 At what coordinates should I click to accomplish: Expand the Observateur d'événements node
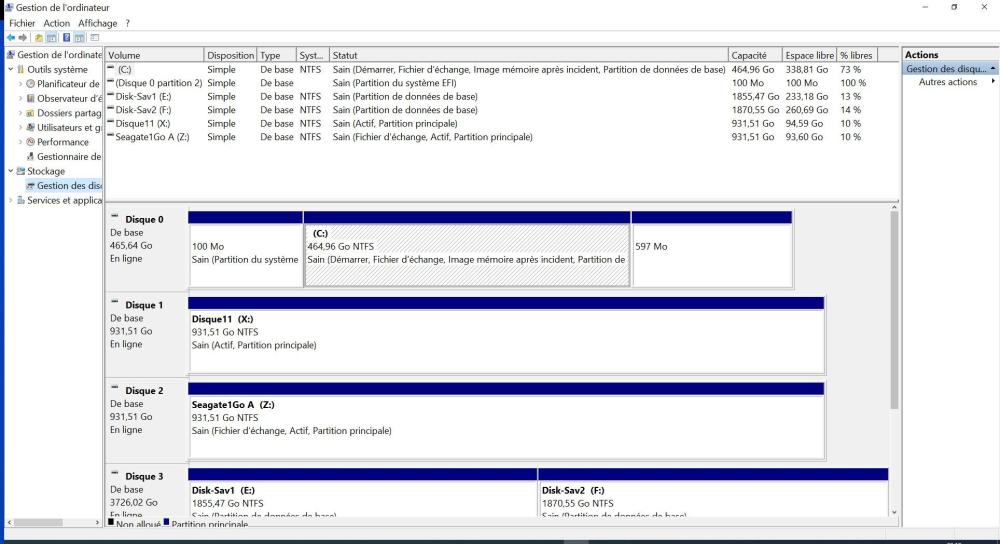click(20, 98)
